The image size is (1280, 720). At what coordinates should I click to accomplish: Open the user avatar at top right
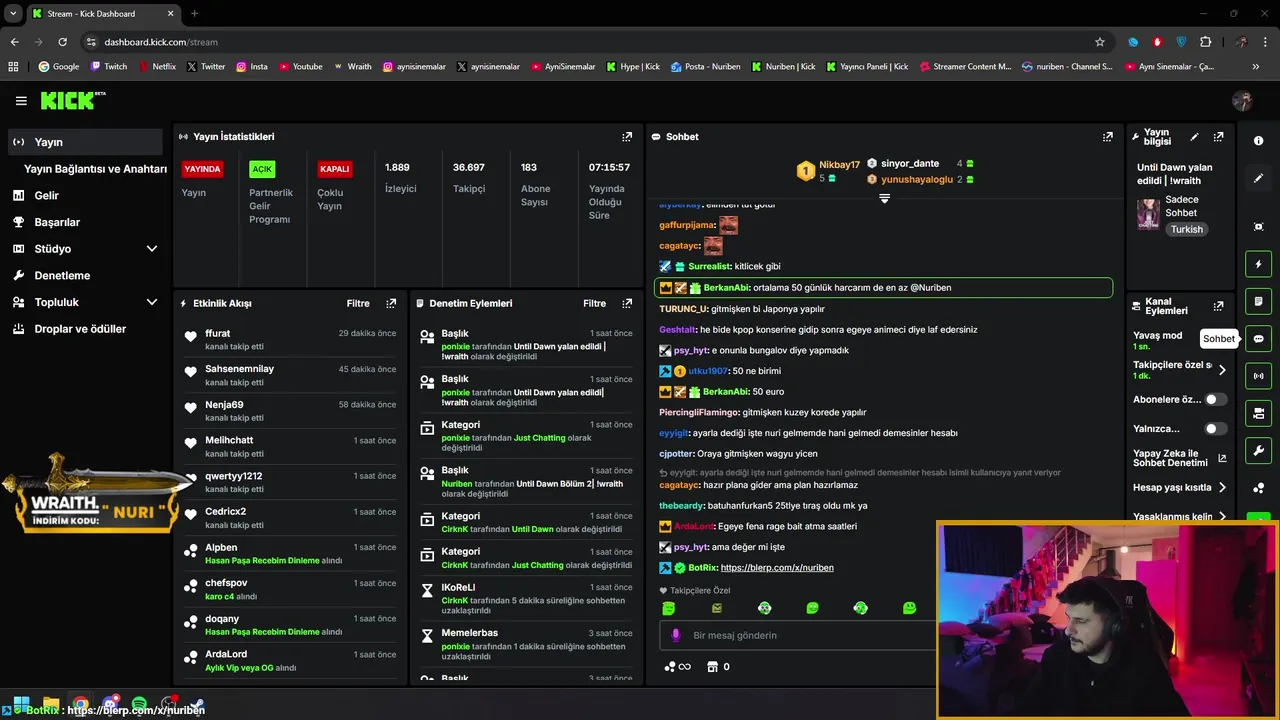[x=1242, y=100]
